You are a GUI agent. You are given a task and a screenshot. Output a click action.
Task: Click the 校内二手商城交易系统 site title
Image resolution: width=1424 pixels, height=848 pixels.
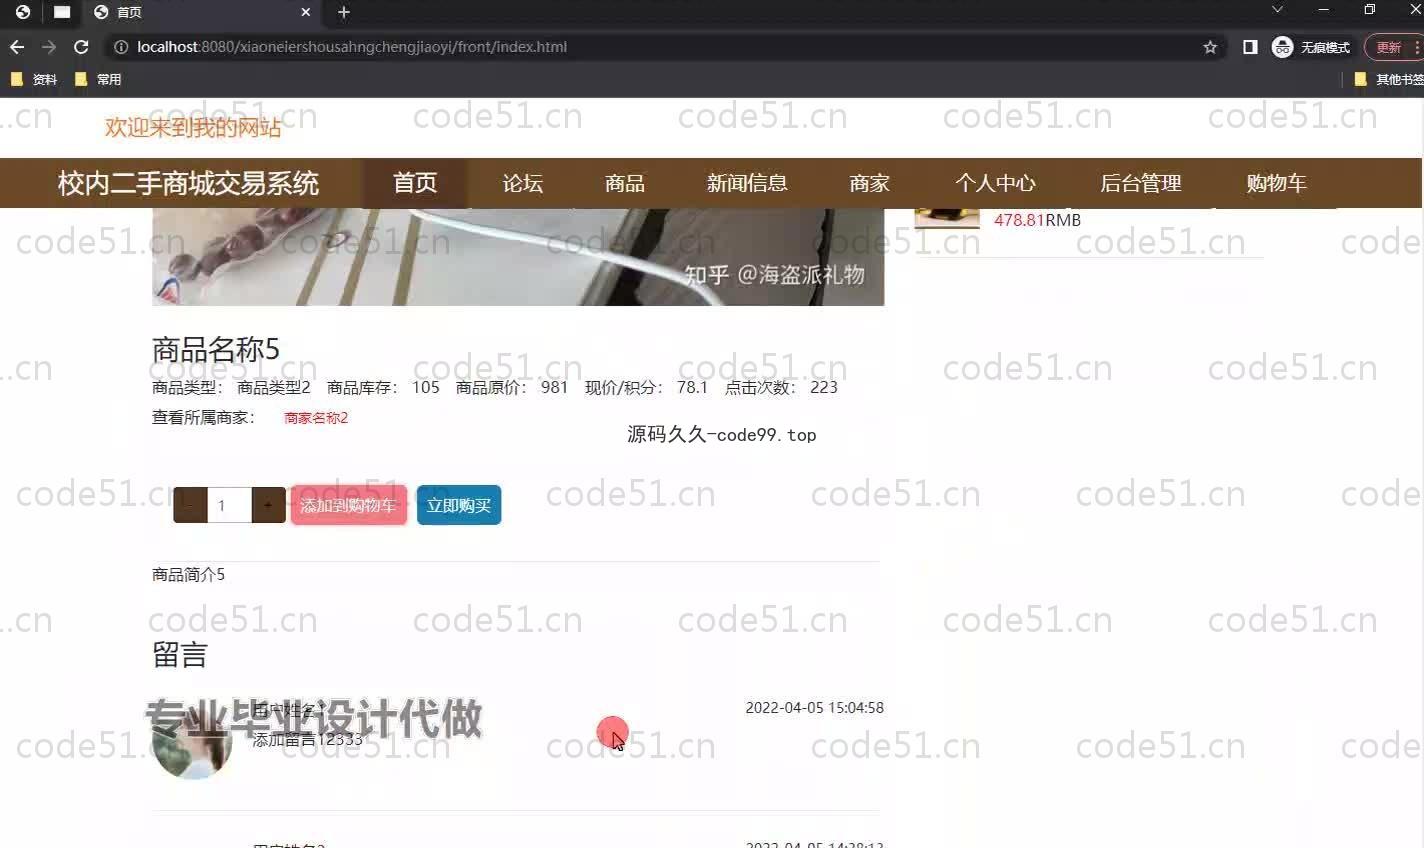[188, 183]
